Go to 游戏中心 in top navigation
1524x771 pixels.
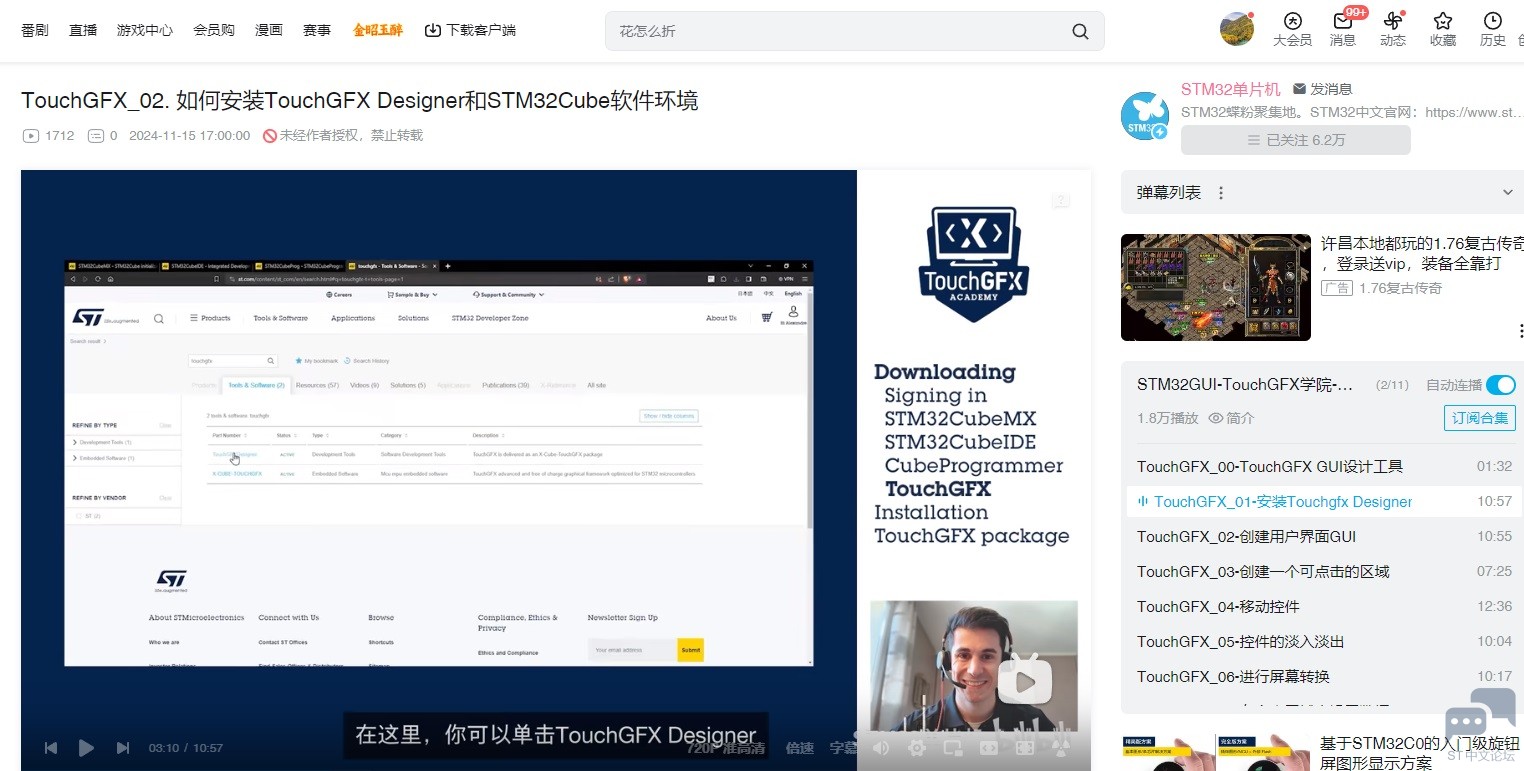(145, 30)
